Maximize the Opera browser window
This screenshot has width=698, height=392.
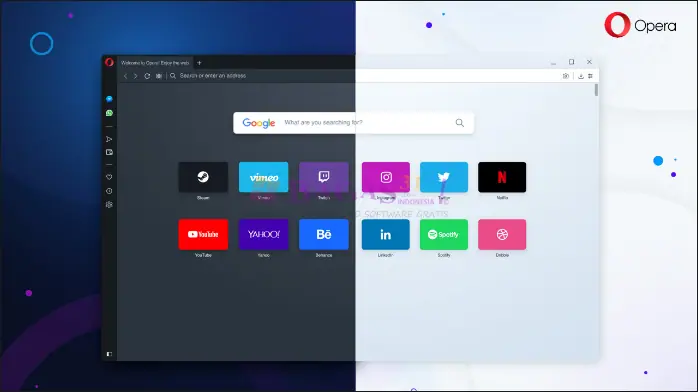[572, 62]
